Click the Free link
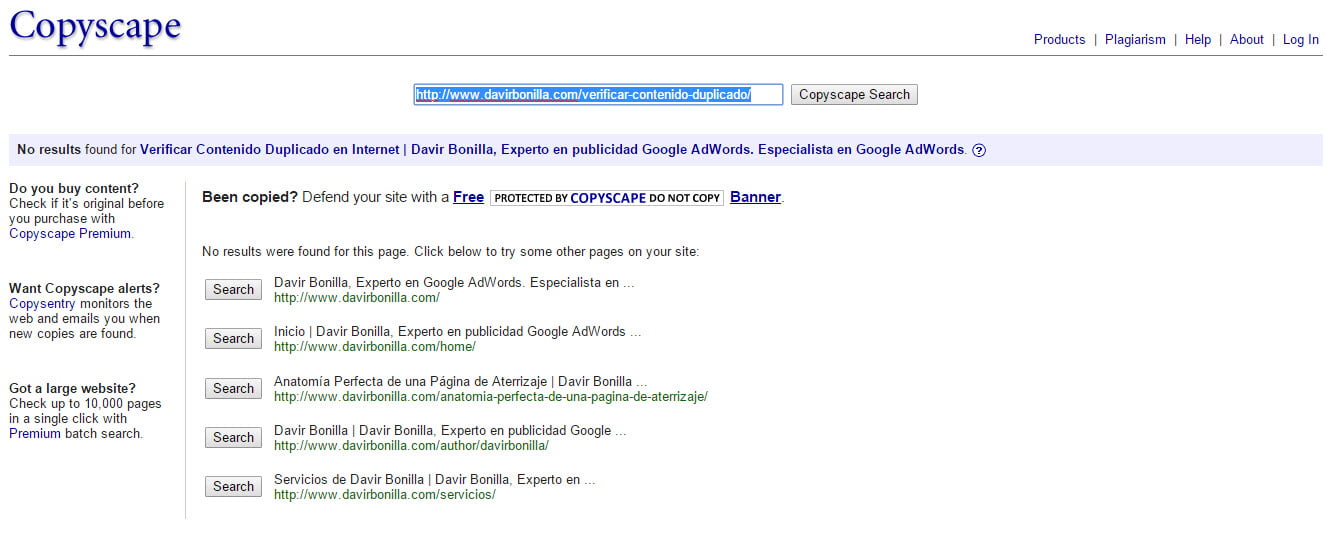1326x558 pixels. pos(468,197)
